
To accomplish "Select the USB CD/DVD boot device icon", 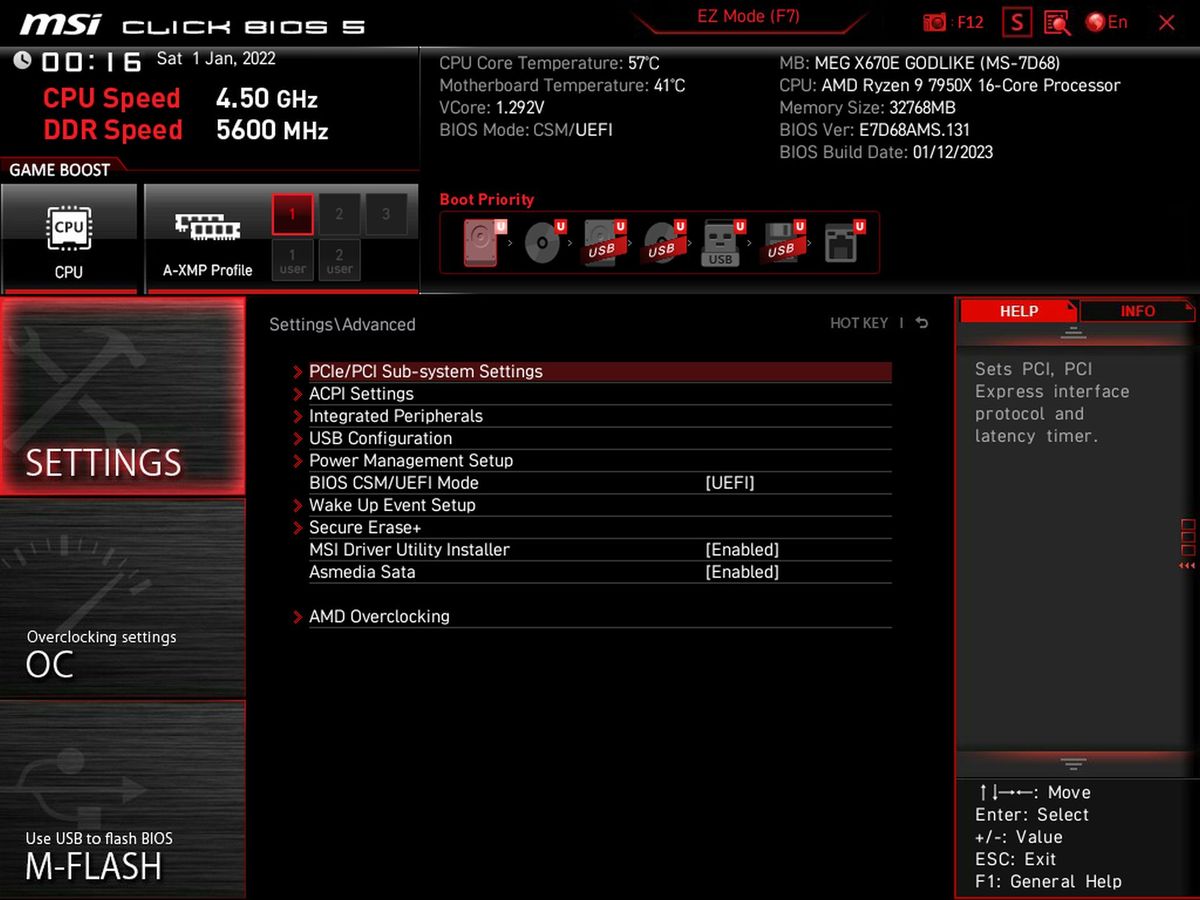I will coord(662,242).
